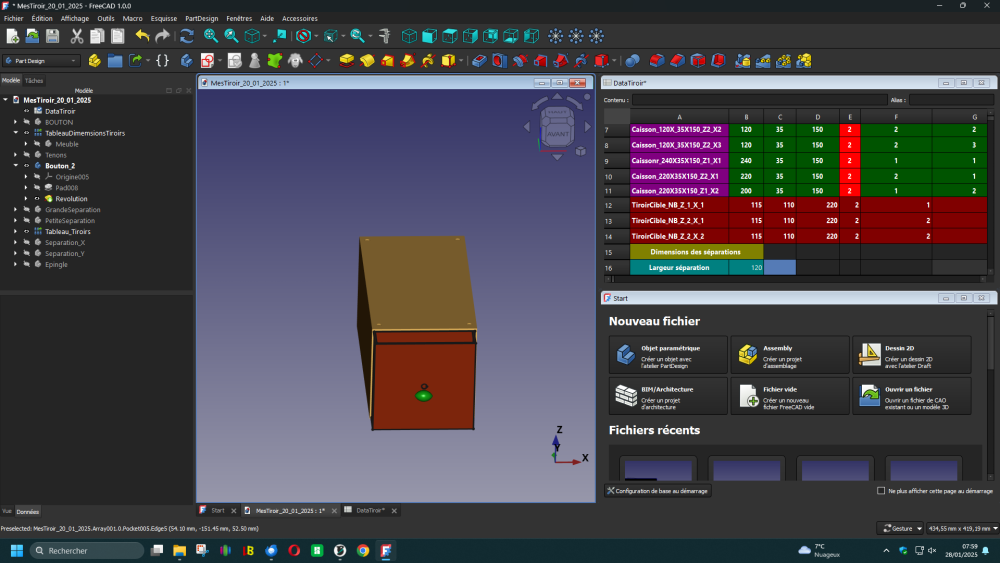Select the blue cell beside Largeur séparation

coord(779,268)
